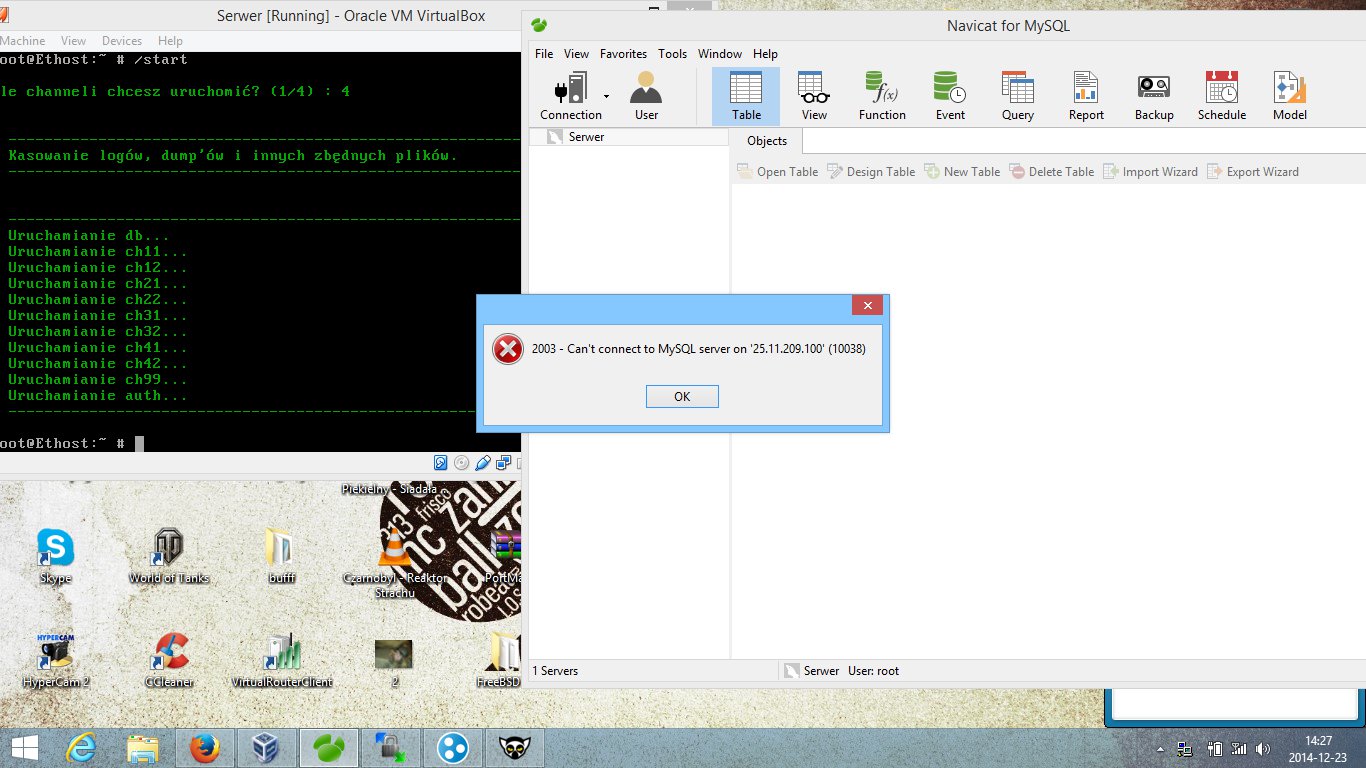Open the Navicat View menu

(576, 54)
